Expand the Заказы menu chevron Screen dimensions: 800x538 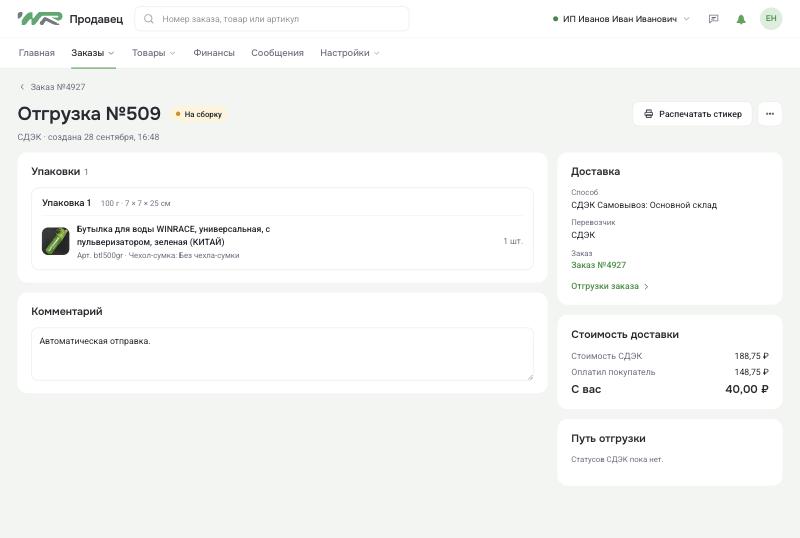111,53
